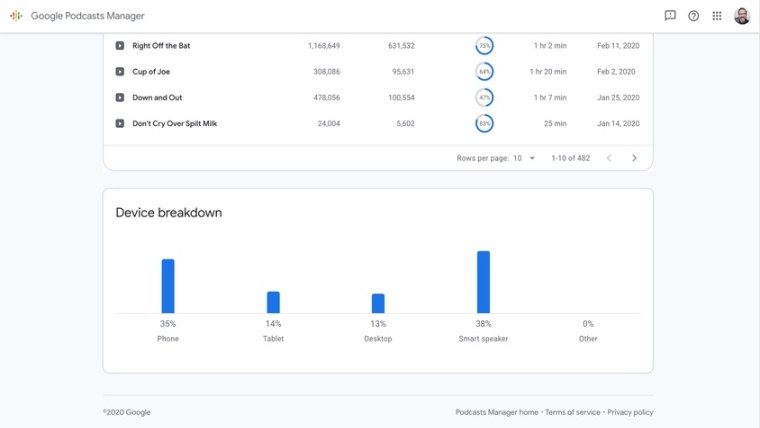Click the 478,056 plays value
760x428 pixels.
tap(327, 97)
